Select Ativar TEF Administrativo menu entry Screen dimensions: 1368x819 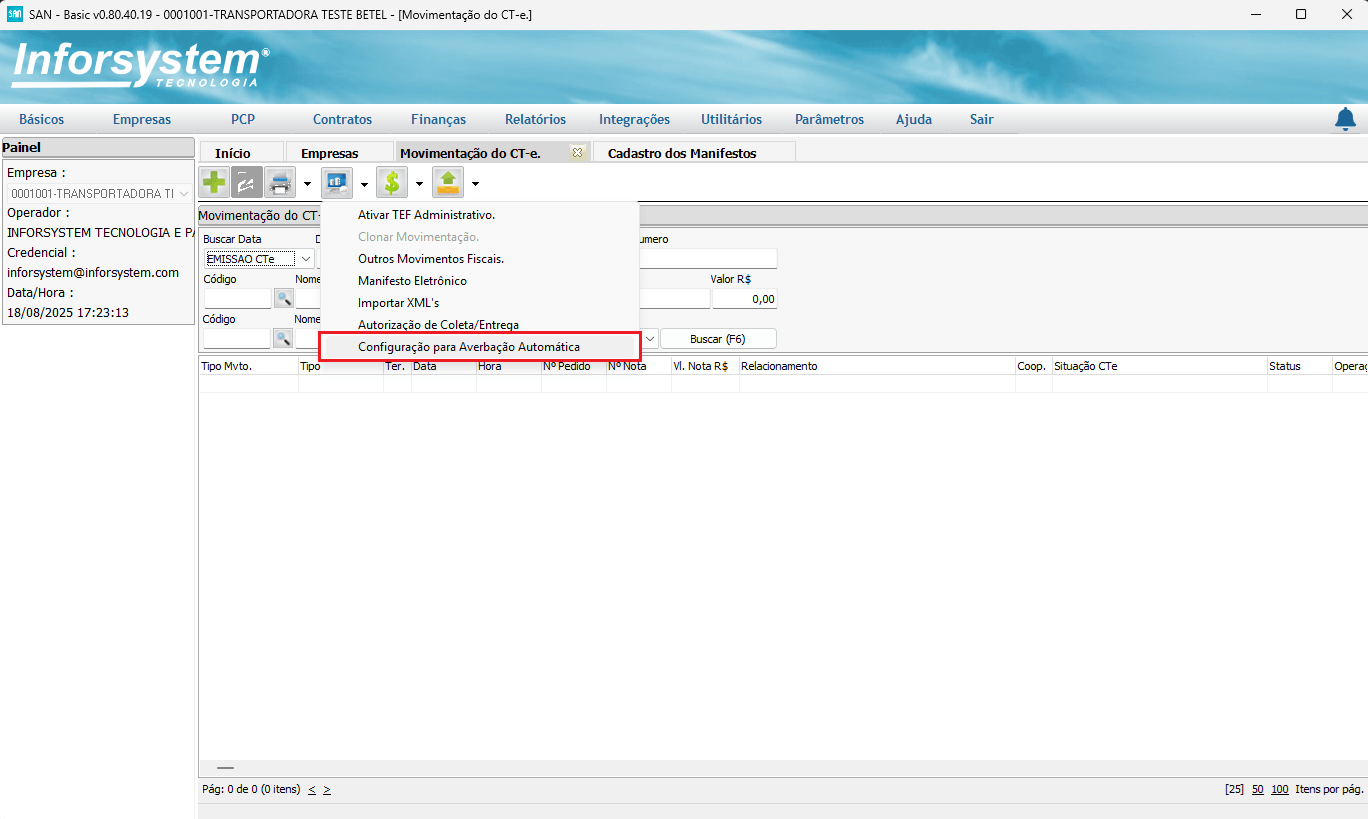coord(427,215)
